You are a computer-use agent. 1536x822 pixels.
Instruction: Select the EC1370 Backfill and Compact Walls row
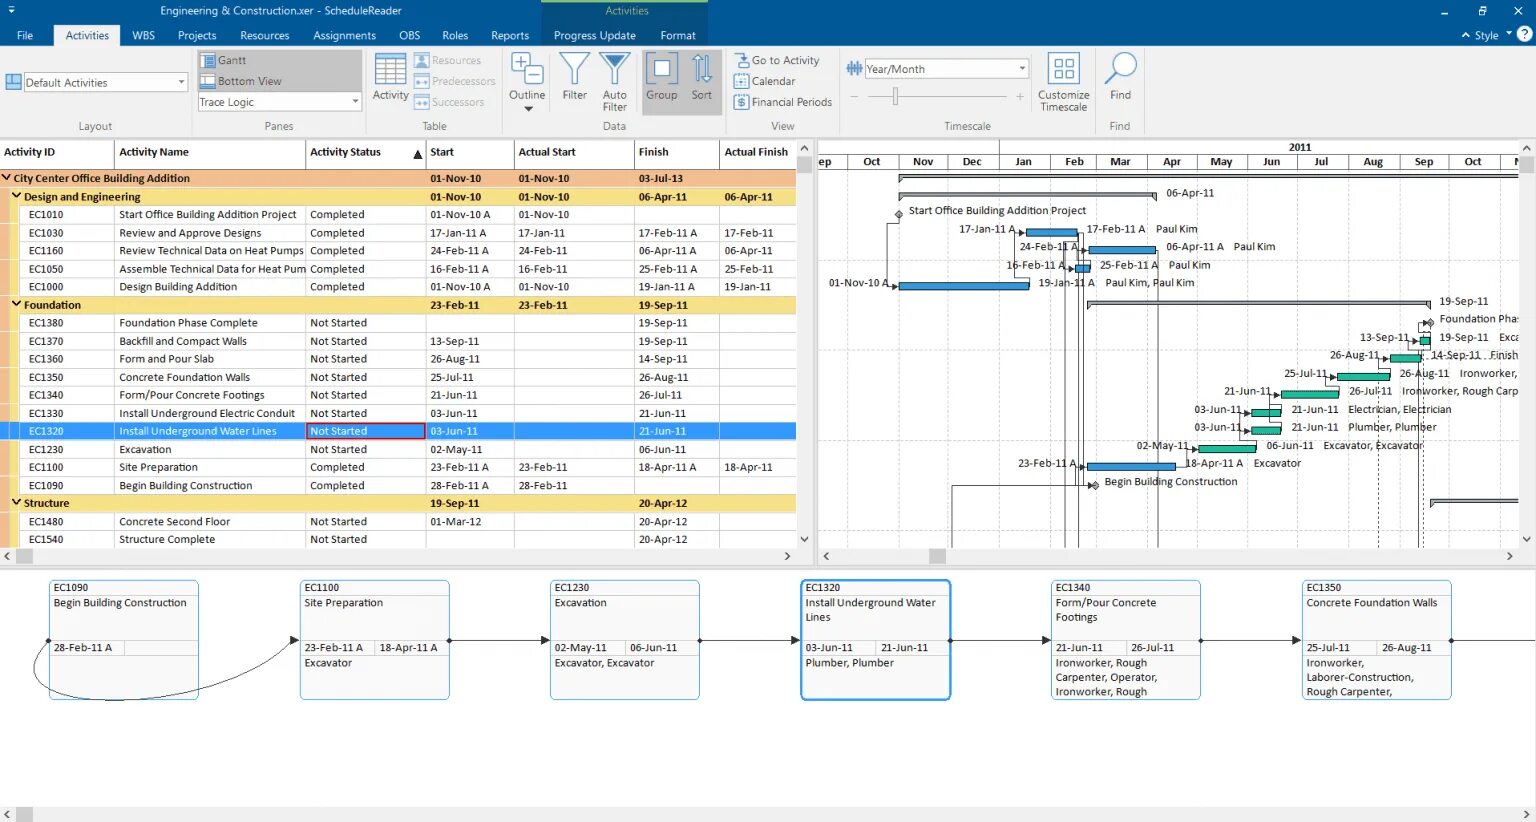coord(398,341)
